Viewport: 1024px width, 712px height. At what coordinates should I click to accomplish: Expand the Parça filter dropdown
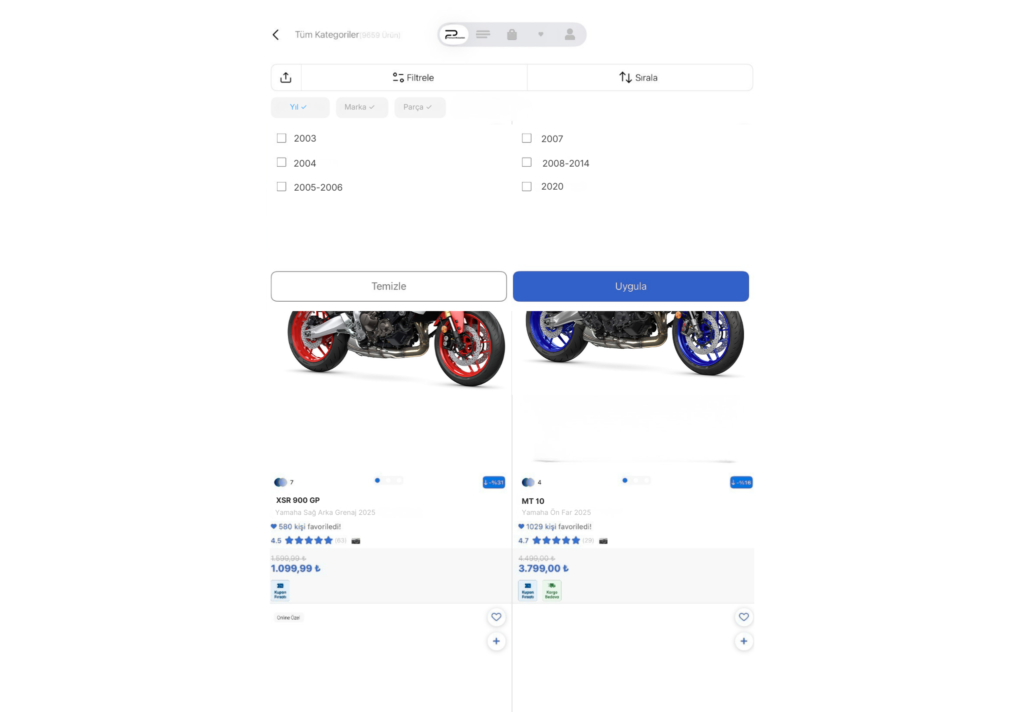(x=420, y=107)
